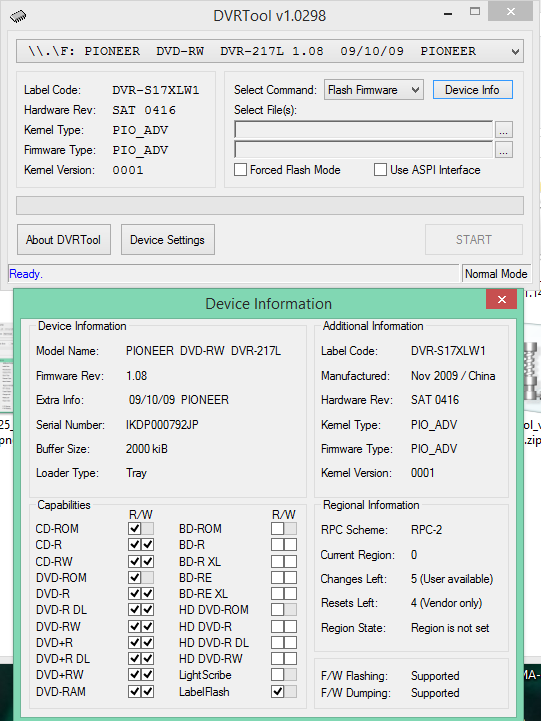Click the flashing progress bar
The image size is (541, 721).
[x=270, y=206]
